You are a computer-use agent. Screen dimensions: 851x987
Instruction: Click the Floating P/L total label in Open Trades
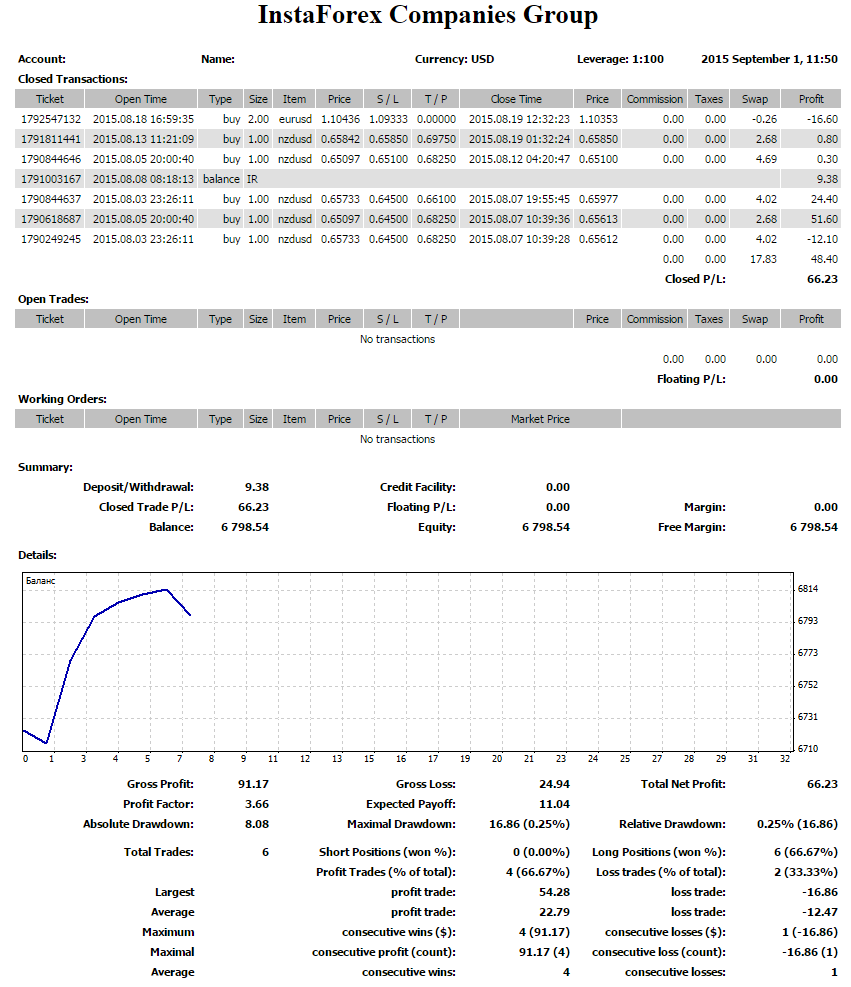coord(691,380)
